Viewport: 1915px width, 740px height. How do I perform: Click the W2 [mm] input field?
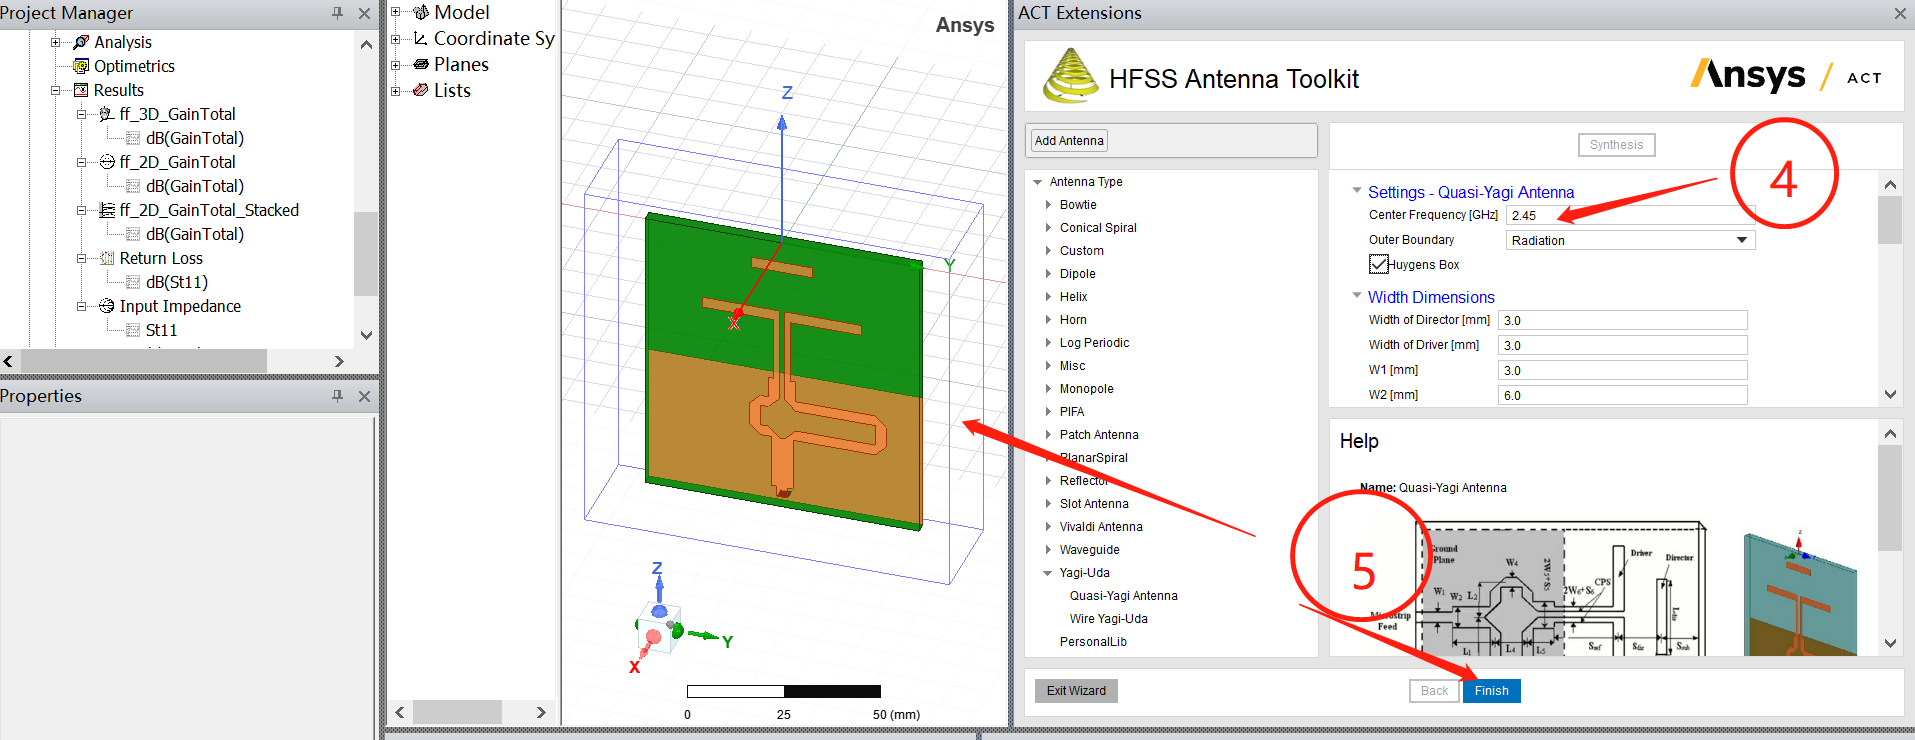[1622, 395]
